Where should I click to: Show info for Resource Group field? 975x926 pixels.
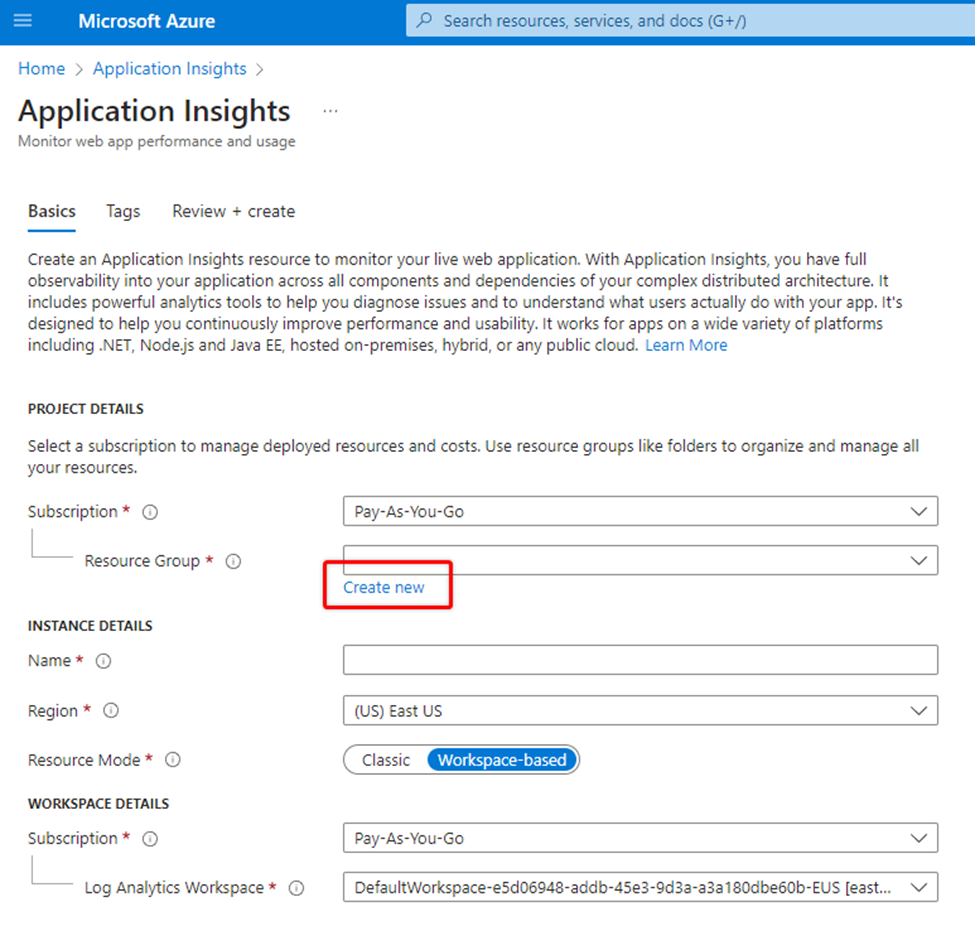233,562
